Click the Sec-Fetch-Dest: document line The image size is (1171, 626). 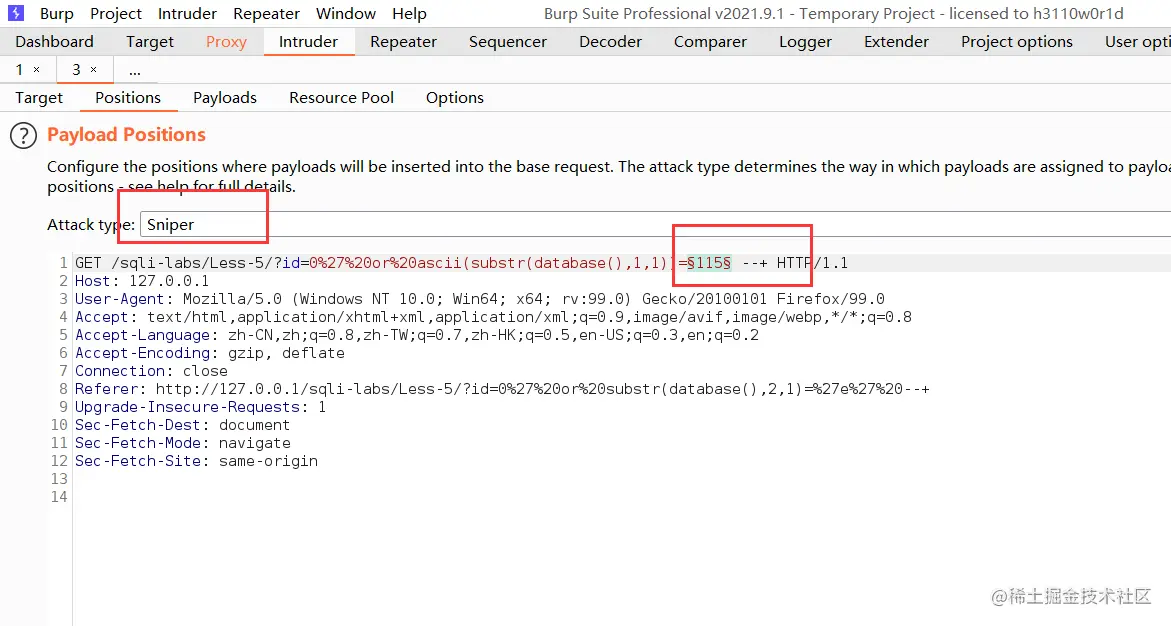pos(182,424)
